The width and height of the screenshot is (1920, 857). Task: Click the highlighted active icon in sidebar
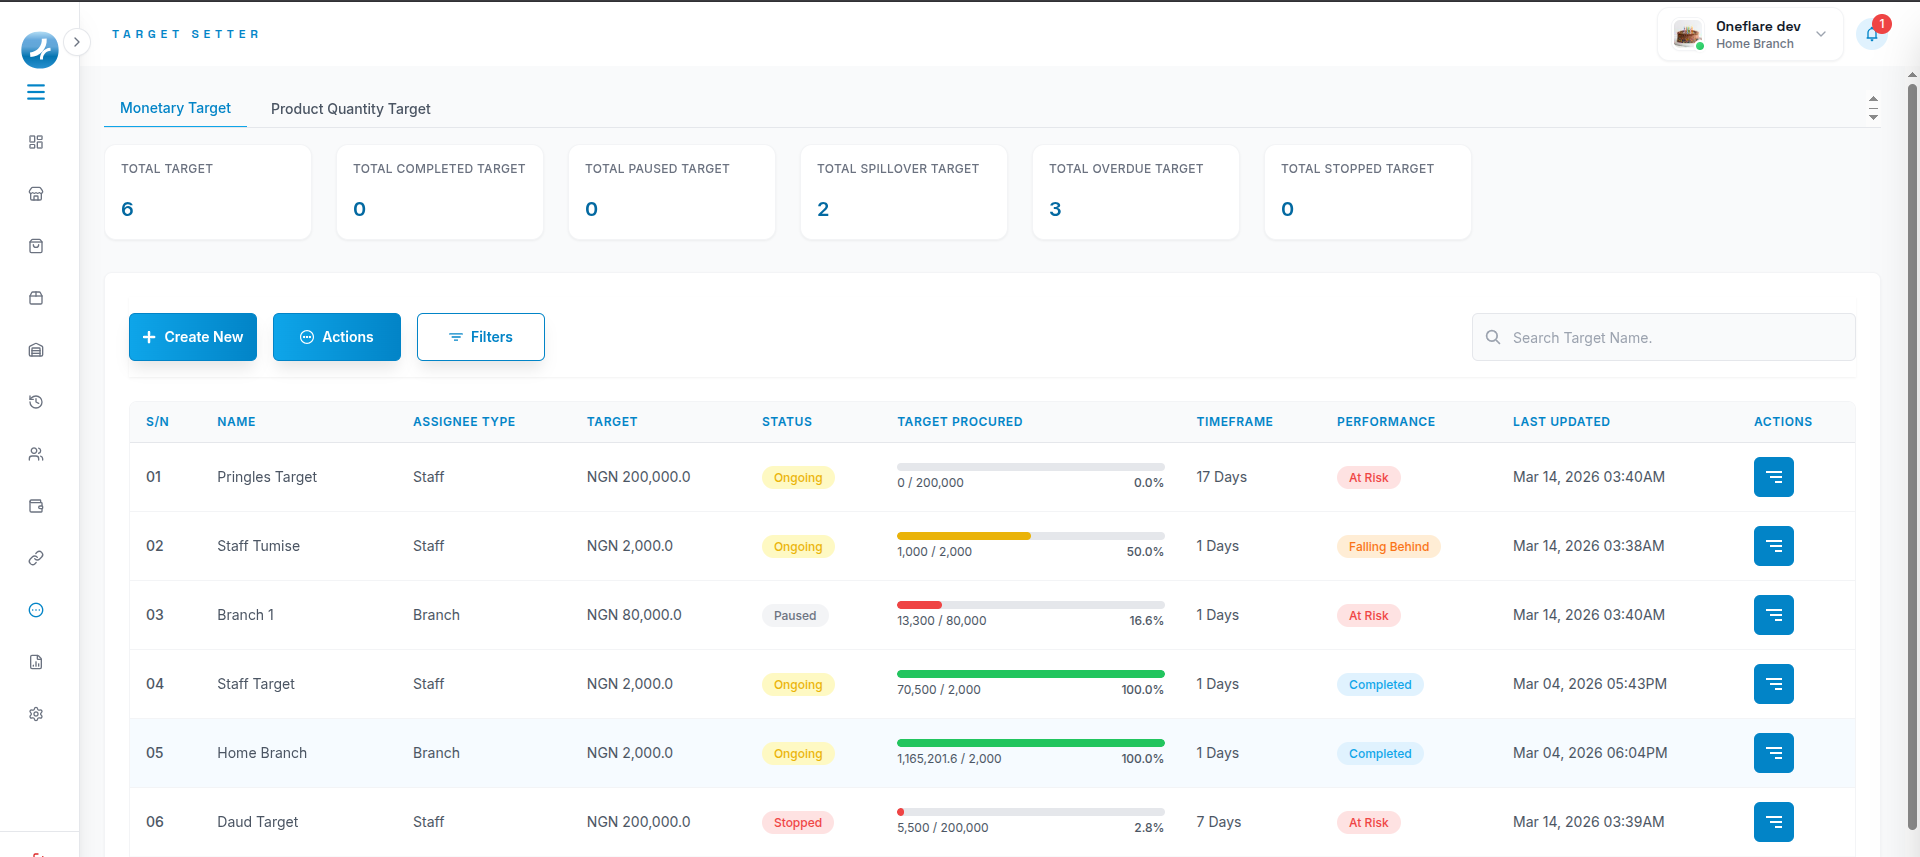36,610
